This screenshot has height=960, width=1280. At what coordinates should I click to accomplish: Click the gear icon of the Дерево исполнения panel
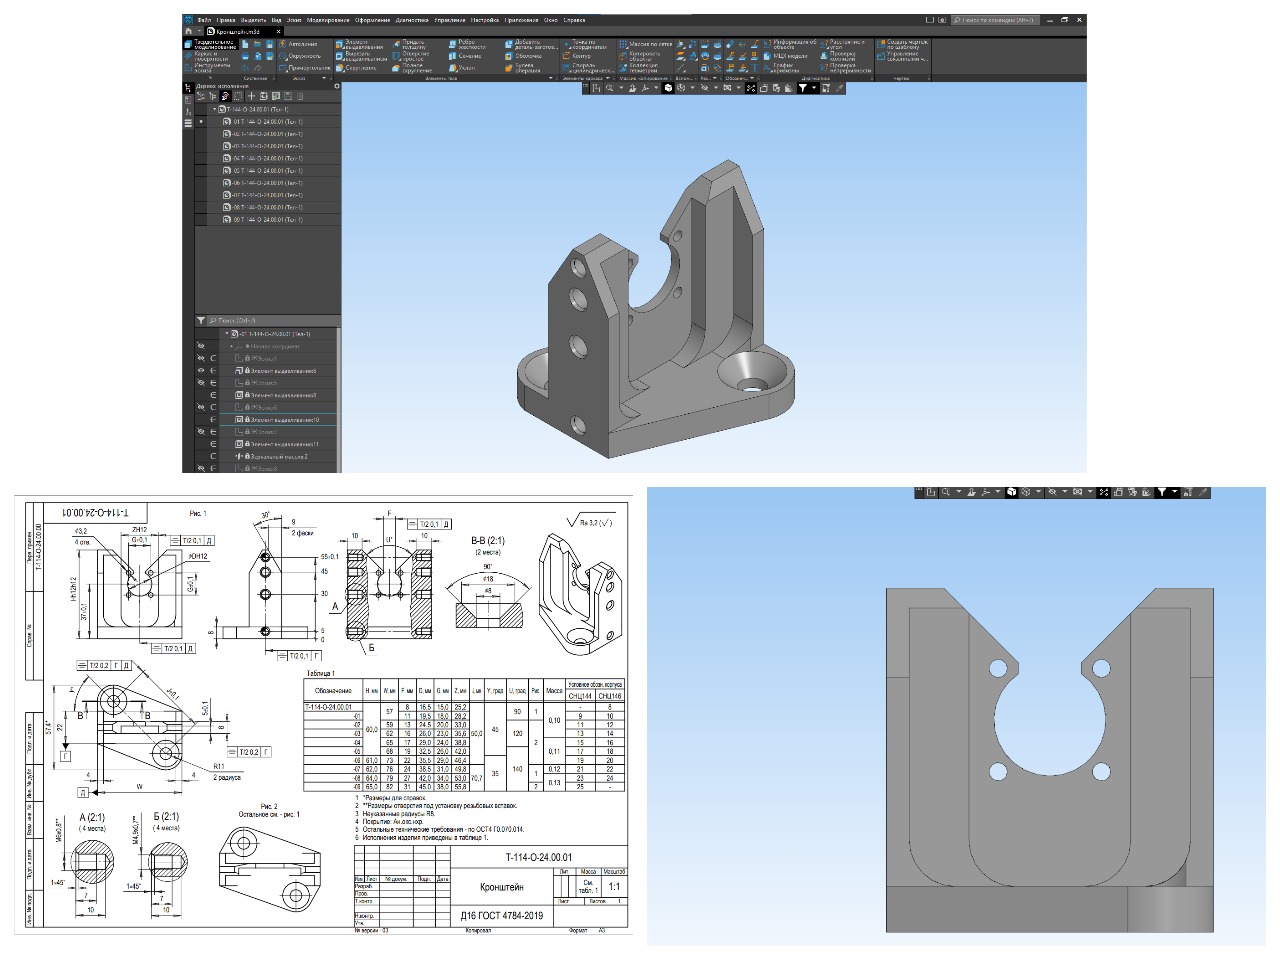point(337,86)
